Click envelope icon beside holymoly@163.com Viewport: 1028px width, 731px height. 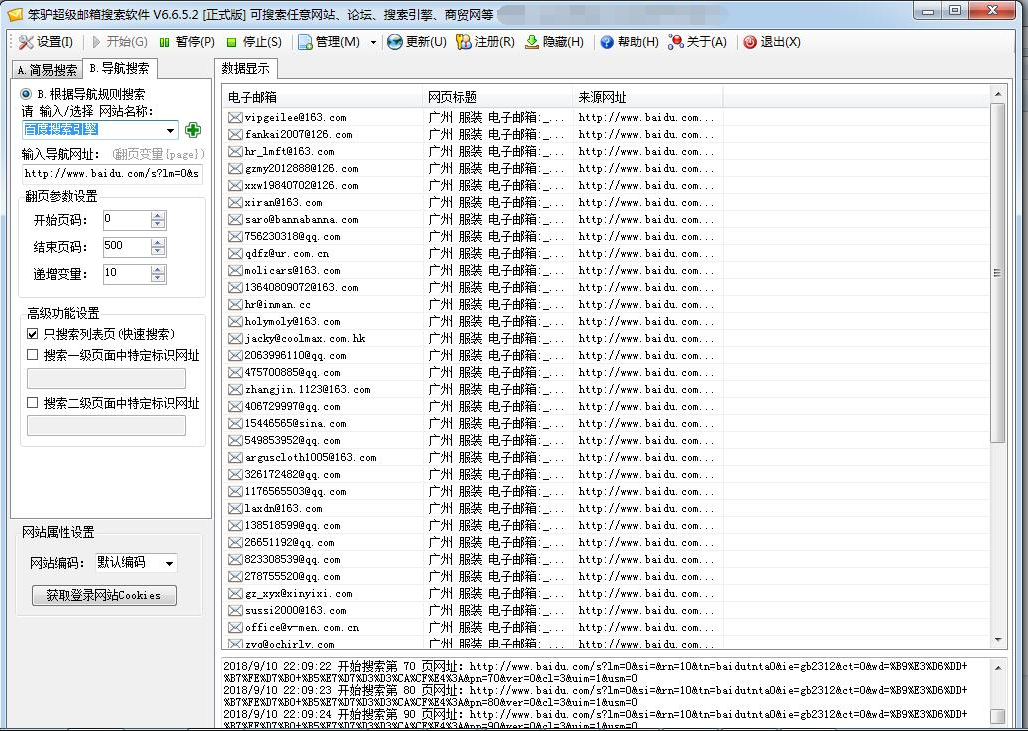coord(235,321)
